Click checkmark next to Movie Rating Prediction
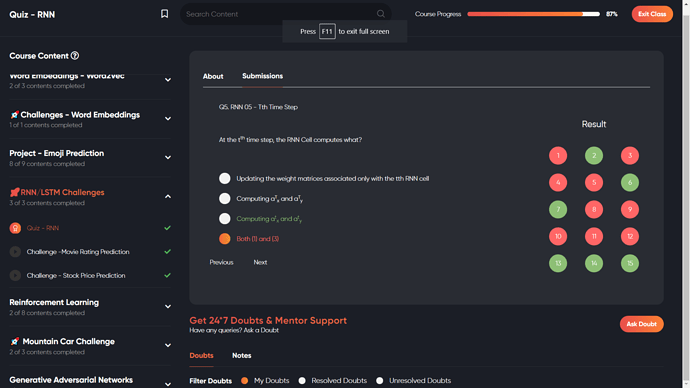This screenshot has height=388, width=690. point(167,252)
